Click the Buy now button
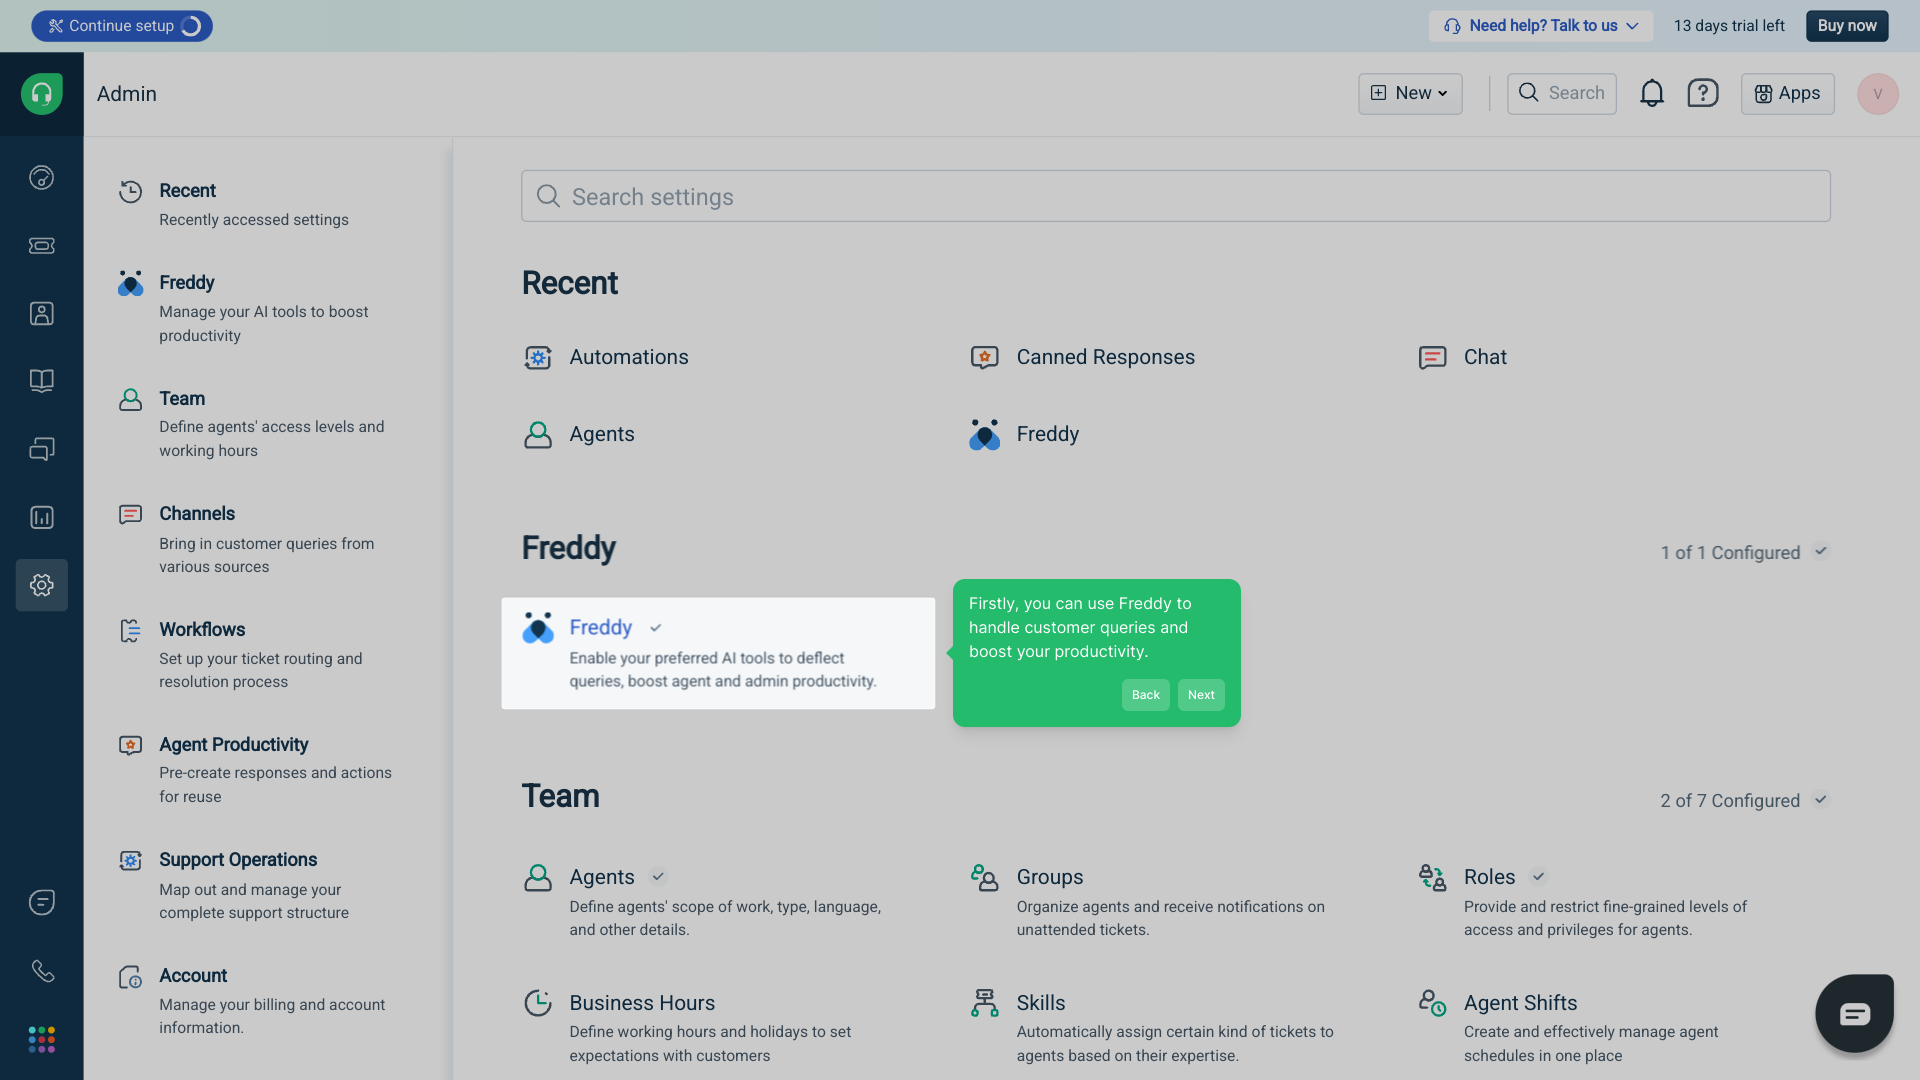The height and width of the screenshot is (1080, 1920). point(1846,26)
